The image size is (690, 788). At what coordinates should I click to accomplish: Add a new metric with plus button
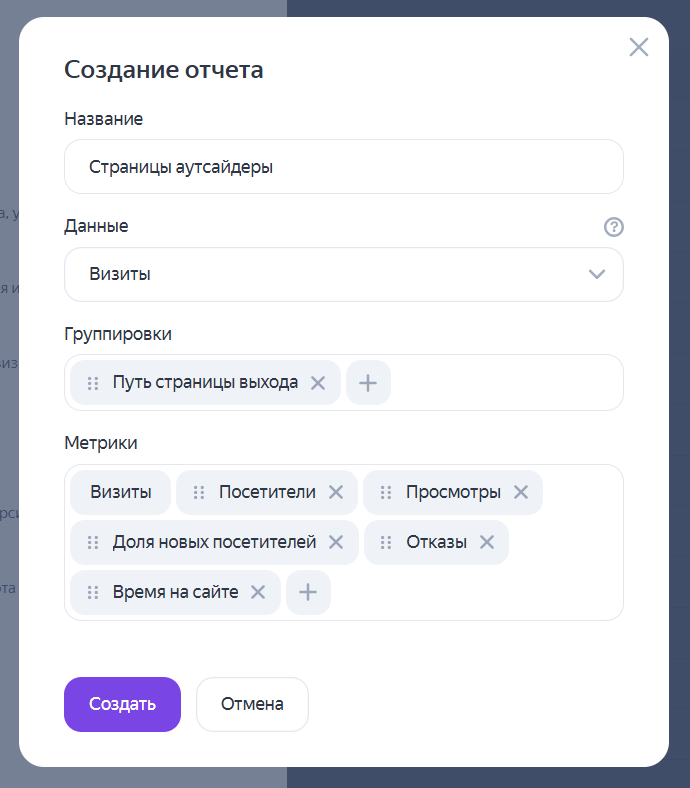tap(308, 592)
